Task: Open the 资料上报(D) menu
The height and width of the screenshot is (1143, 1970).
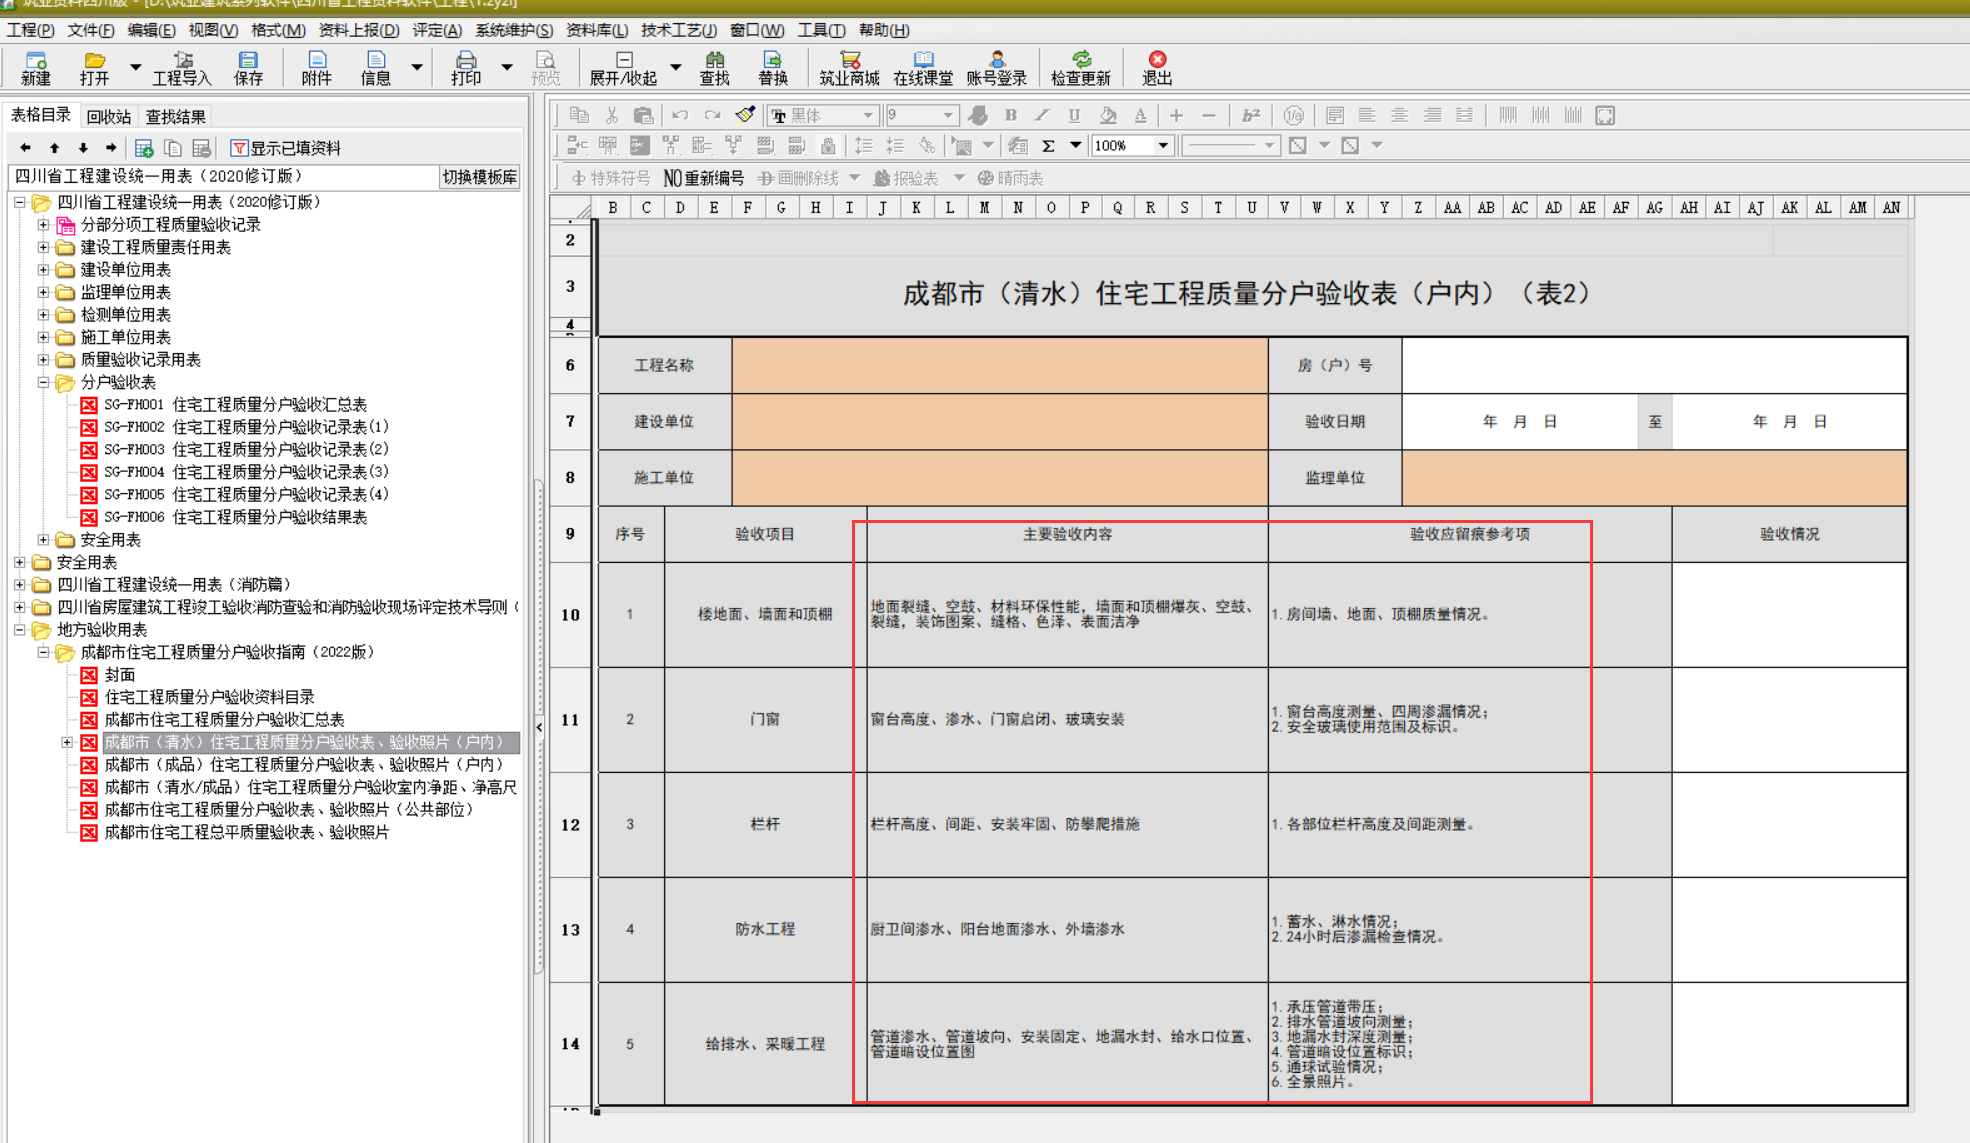Action: pyautogui.click(x=359, y=30)
